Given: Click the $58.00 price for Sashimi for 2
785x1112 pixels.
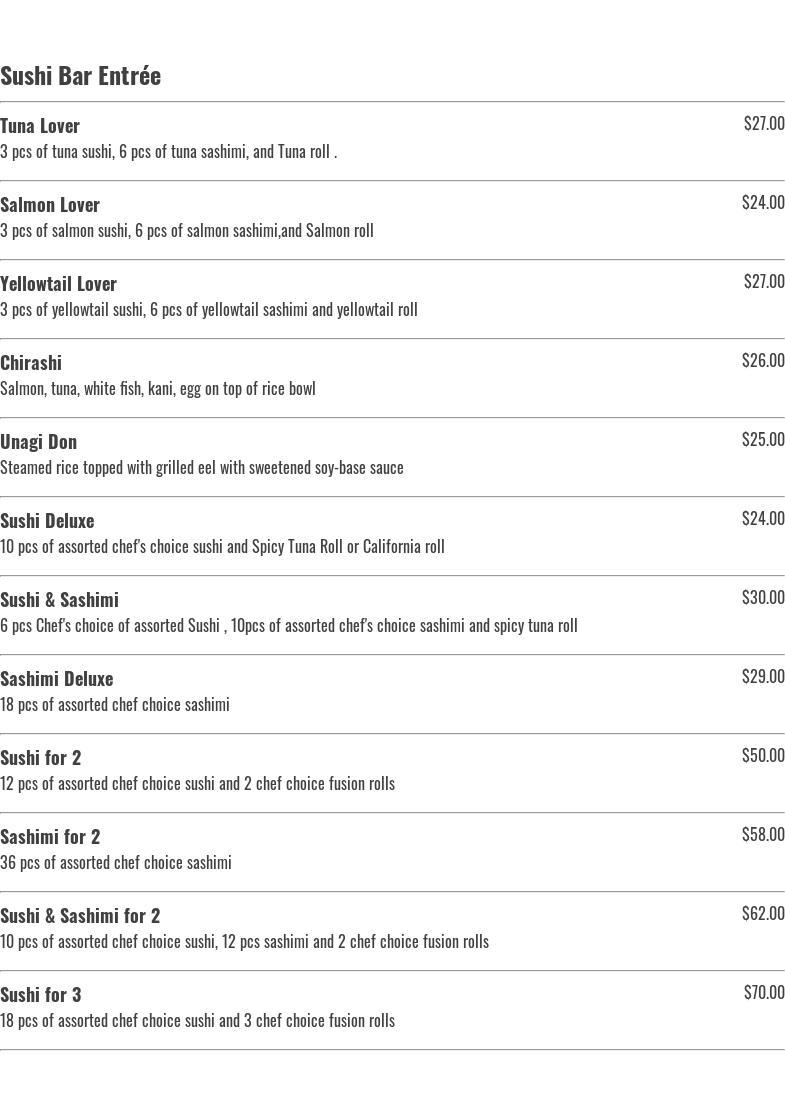Looking at the screenshot, I should [x=763, y=834].
